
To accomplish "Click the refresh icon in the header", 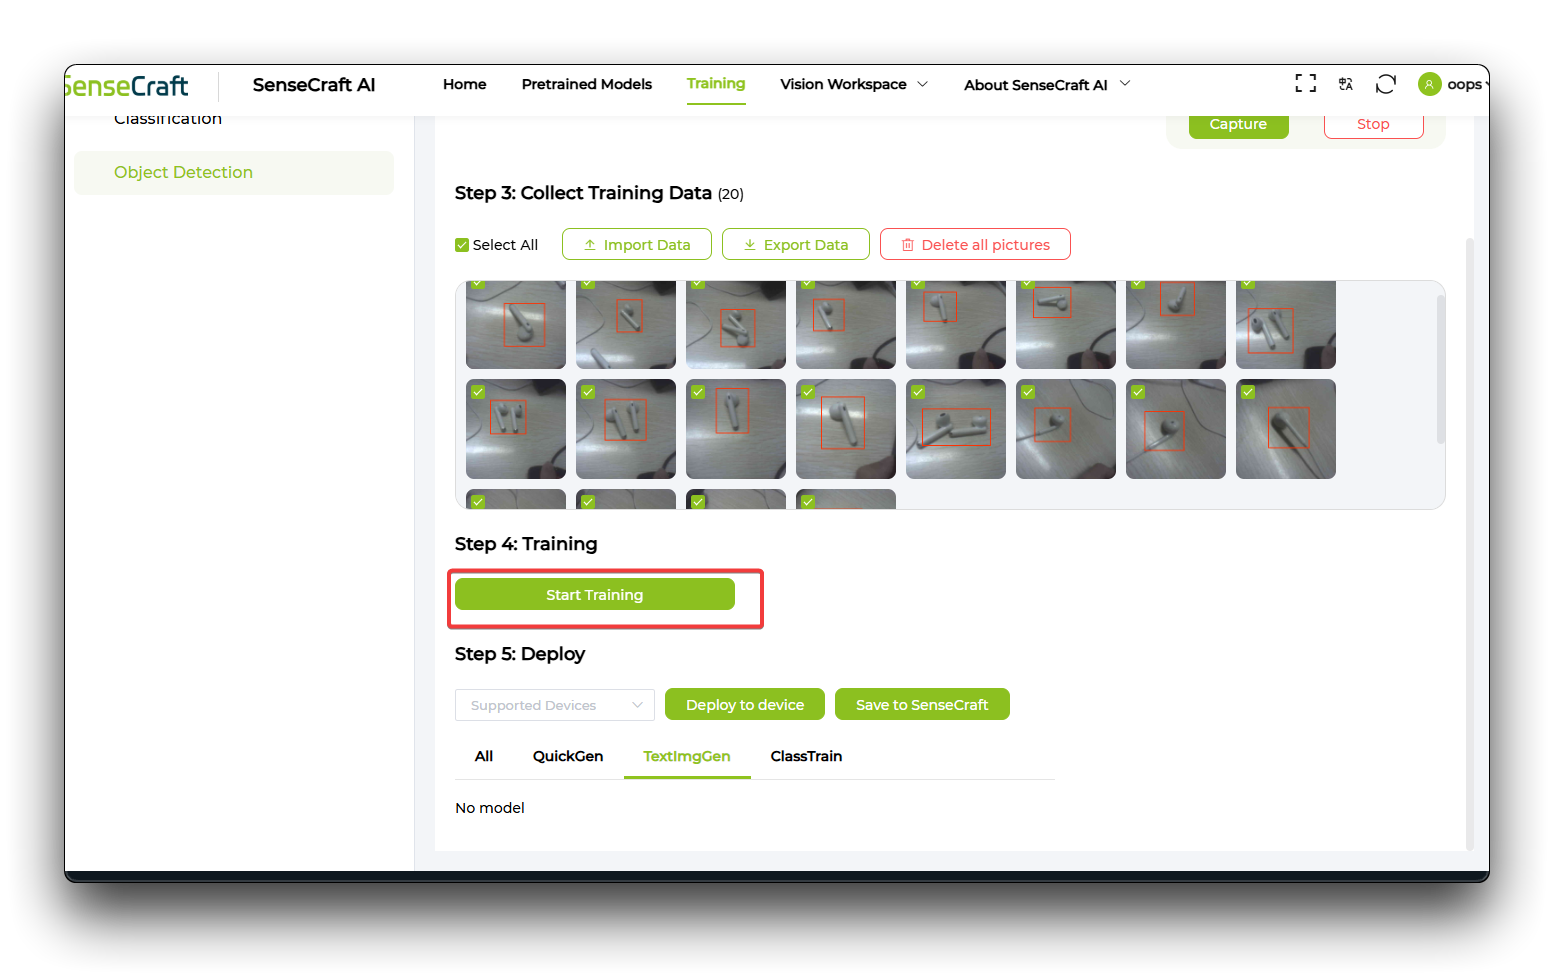I will tap(1385, 84).
